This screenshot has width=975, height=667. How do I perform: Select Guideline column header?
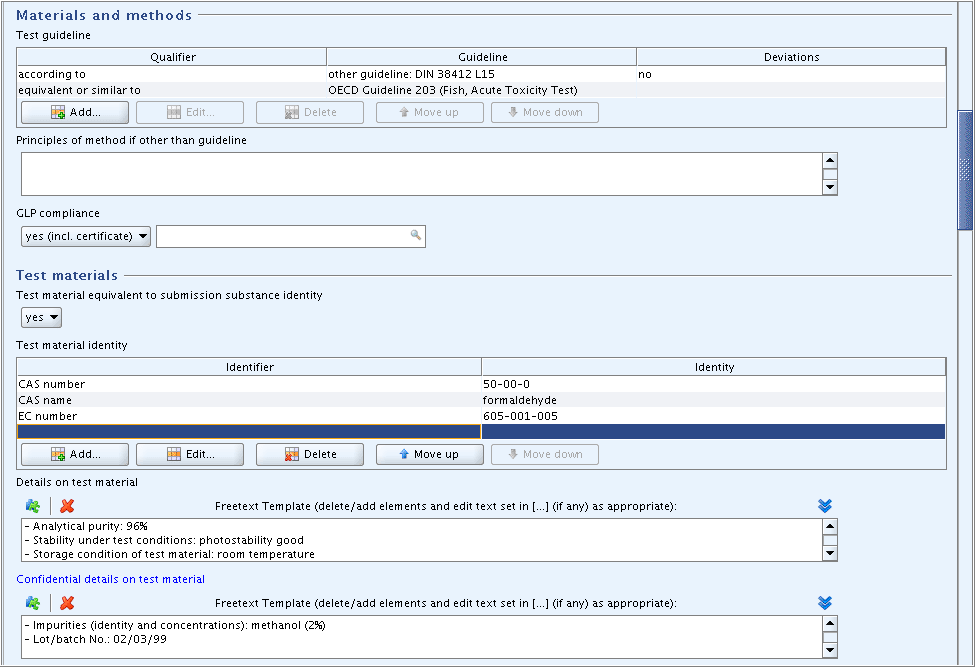coord(483,57)
